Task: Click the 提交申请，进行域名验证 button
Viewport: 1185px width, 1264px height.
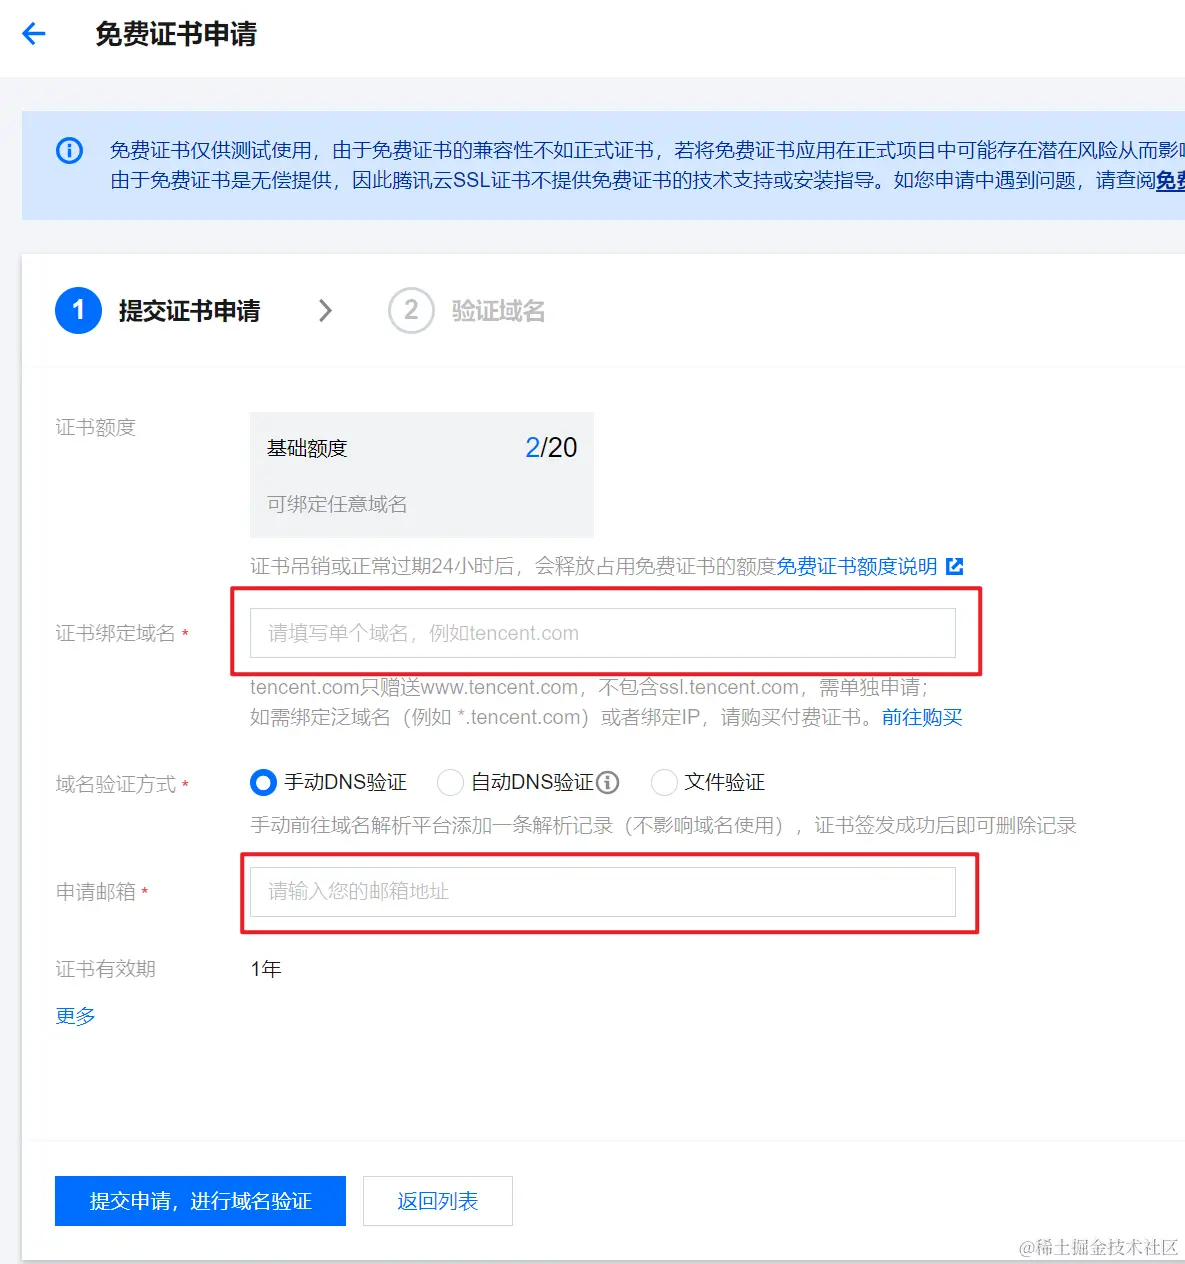Action: click(x=200, y=1201)
